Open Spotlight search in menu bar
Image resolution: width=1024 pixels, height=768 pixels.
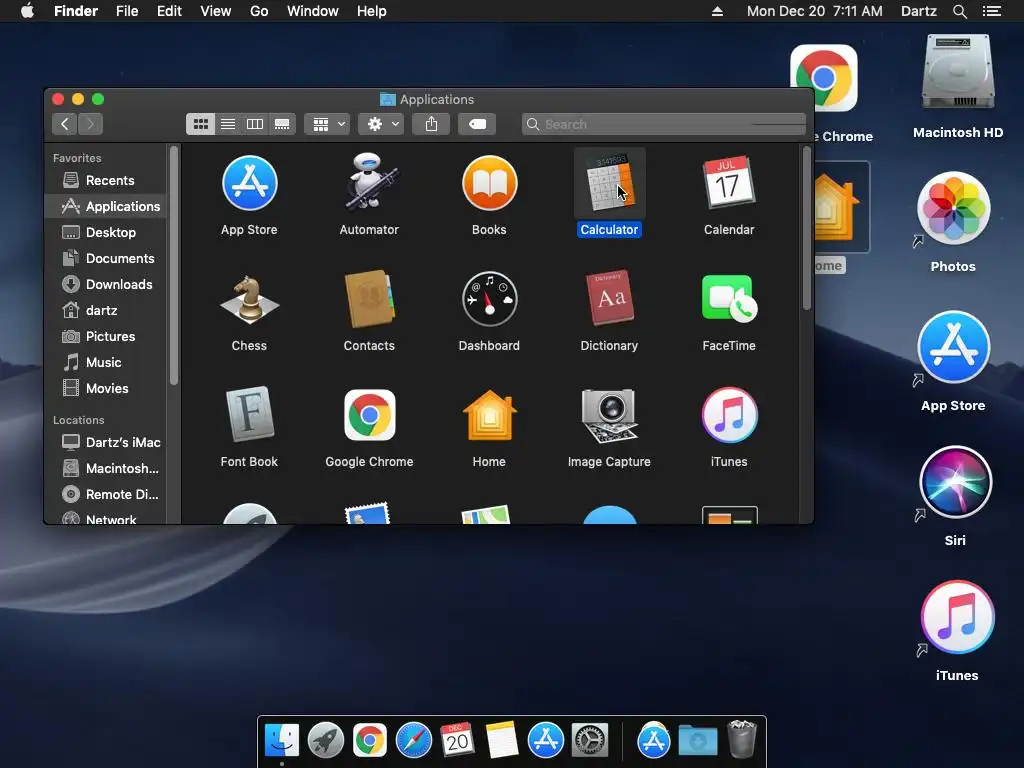960,11
